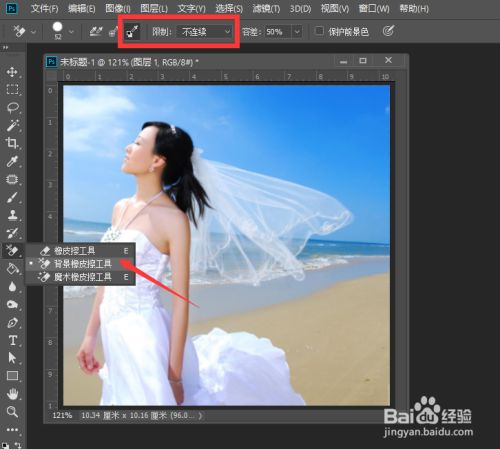Minimize the document window
500x449 pixels.
coord(343,61)
